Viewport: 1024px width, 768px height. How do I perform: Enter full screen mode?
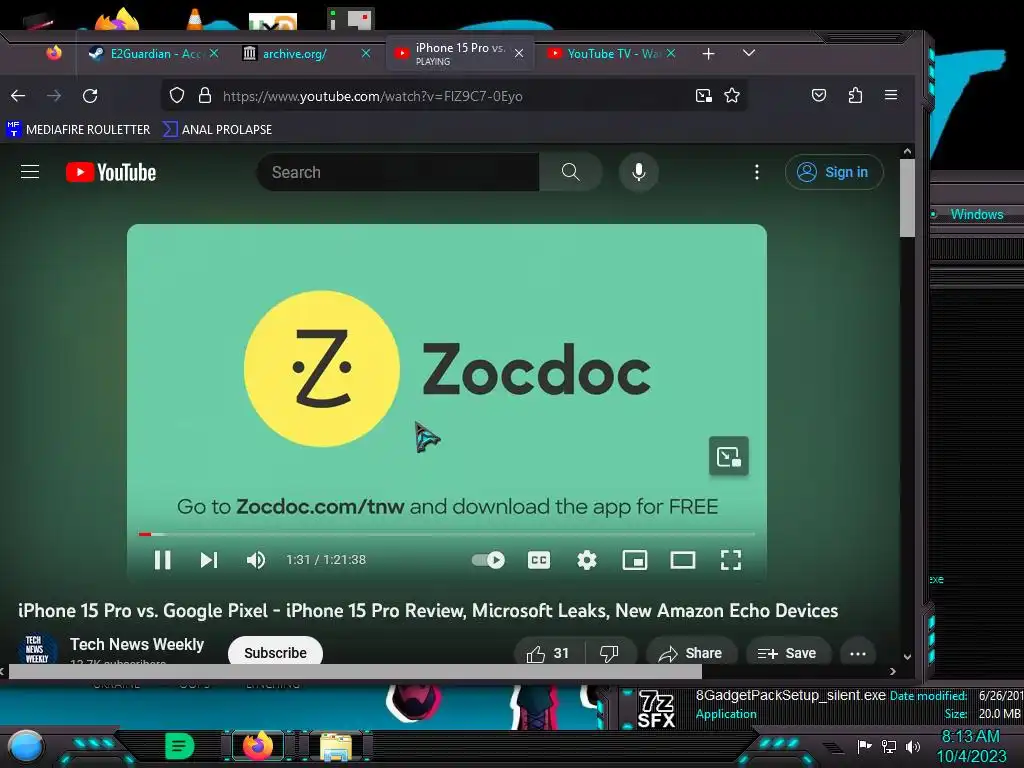[731, 560]
